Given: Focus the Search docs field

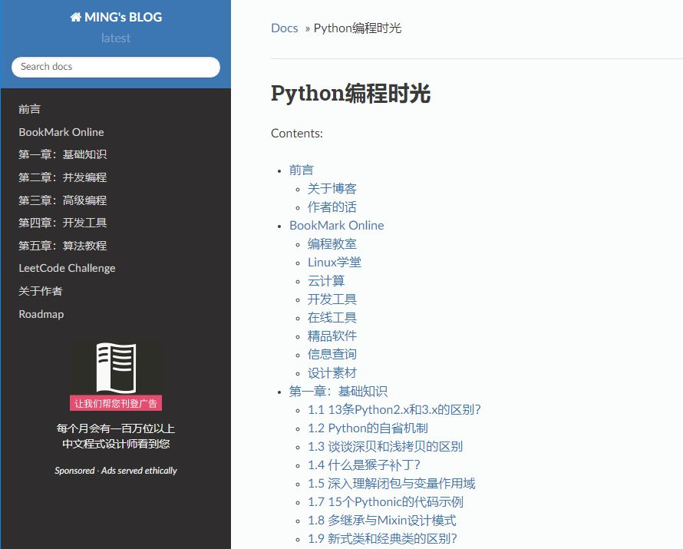Looking at the screenshot, I should (x=115, y=67).
